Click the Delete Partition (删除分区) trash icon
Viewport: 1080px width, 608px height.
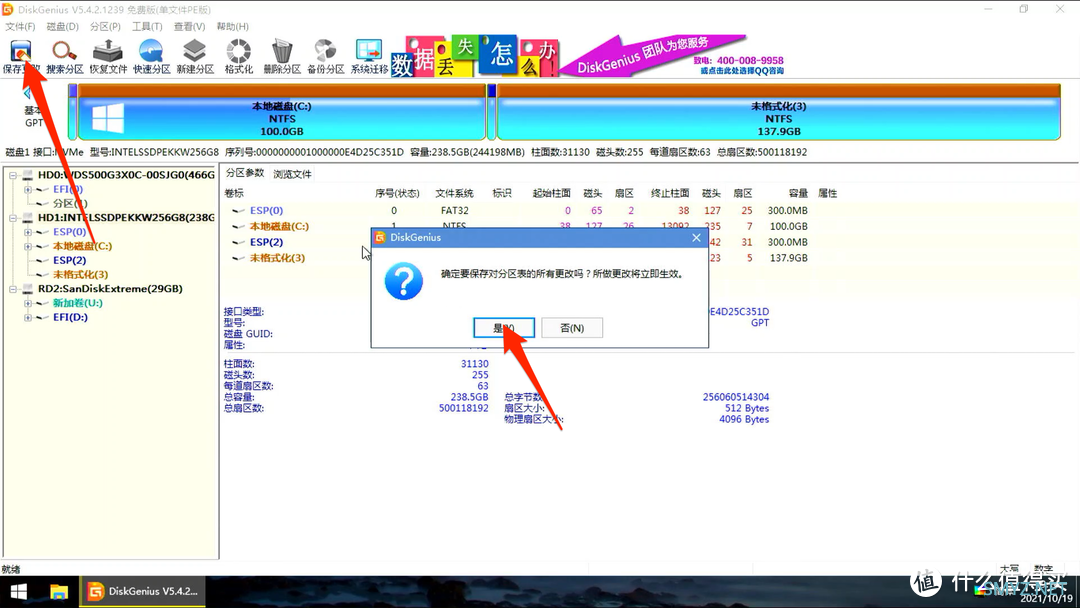point(282,56)
